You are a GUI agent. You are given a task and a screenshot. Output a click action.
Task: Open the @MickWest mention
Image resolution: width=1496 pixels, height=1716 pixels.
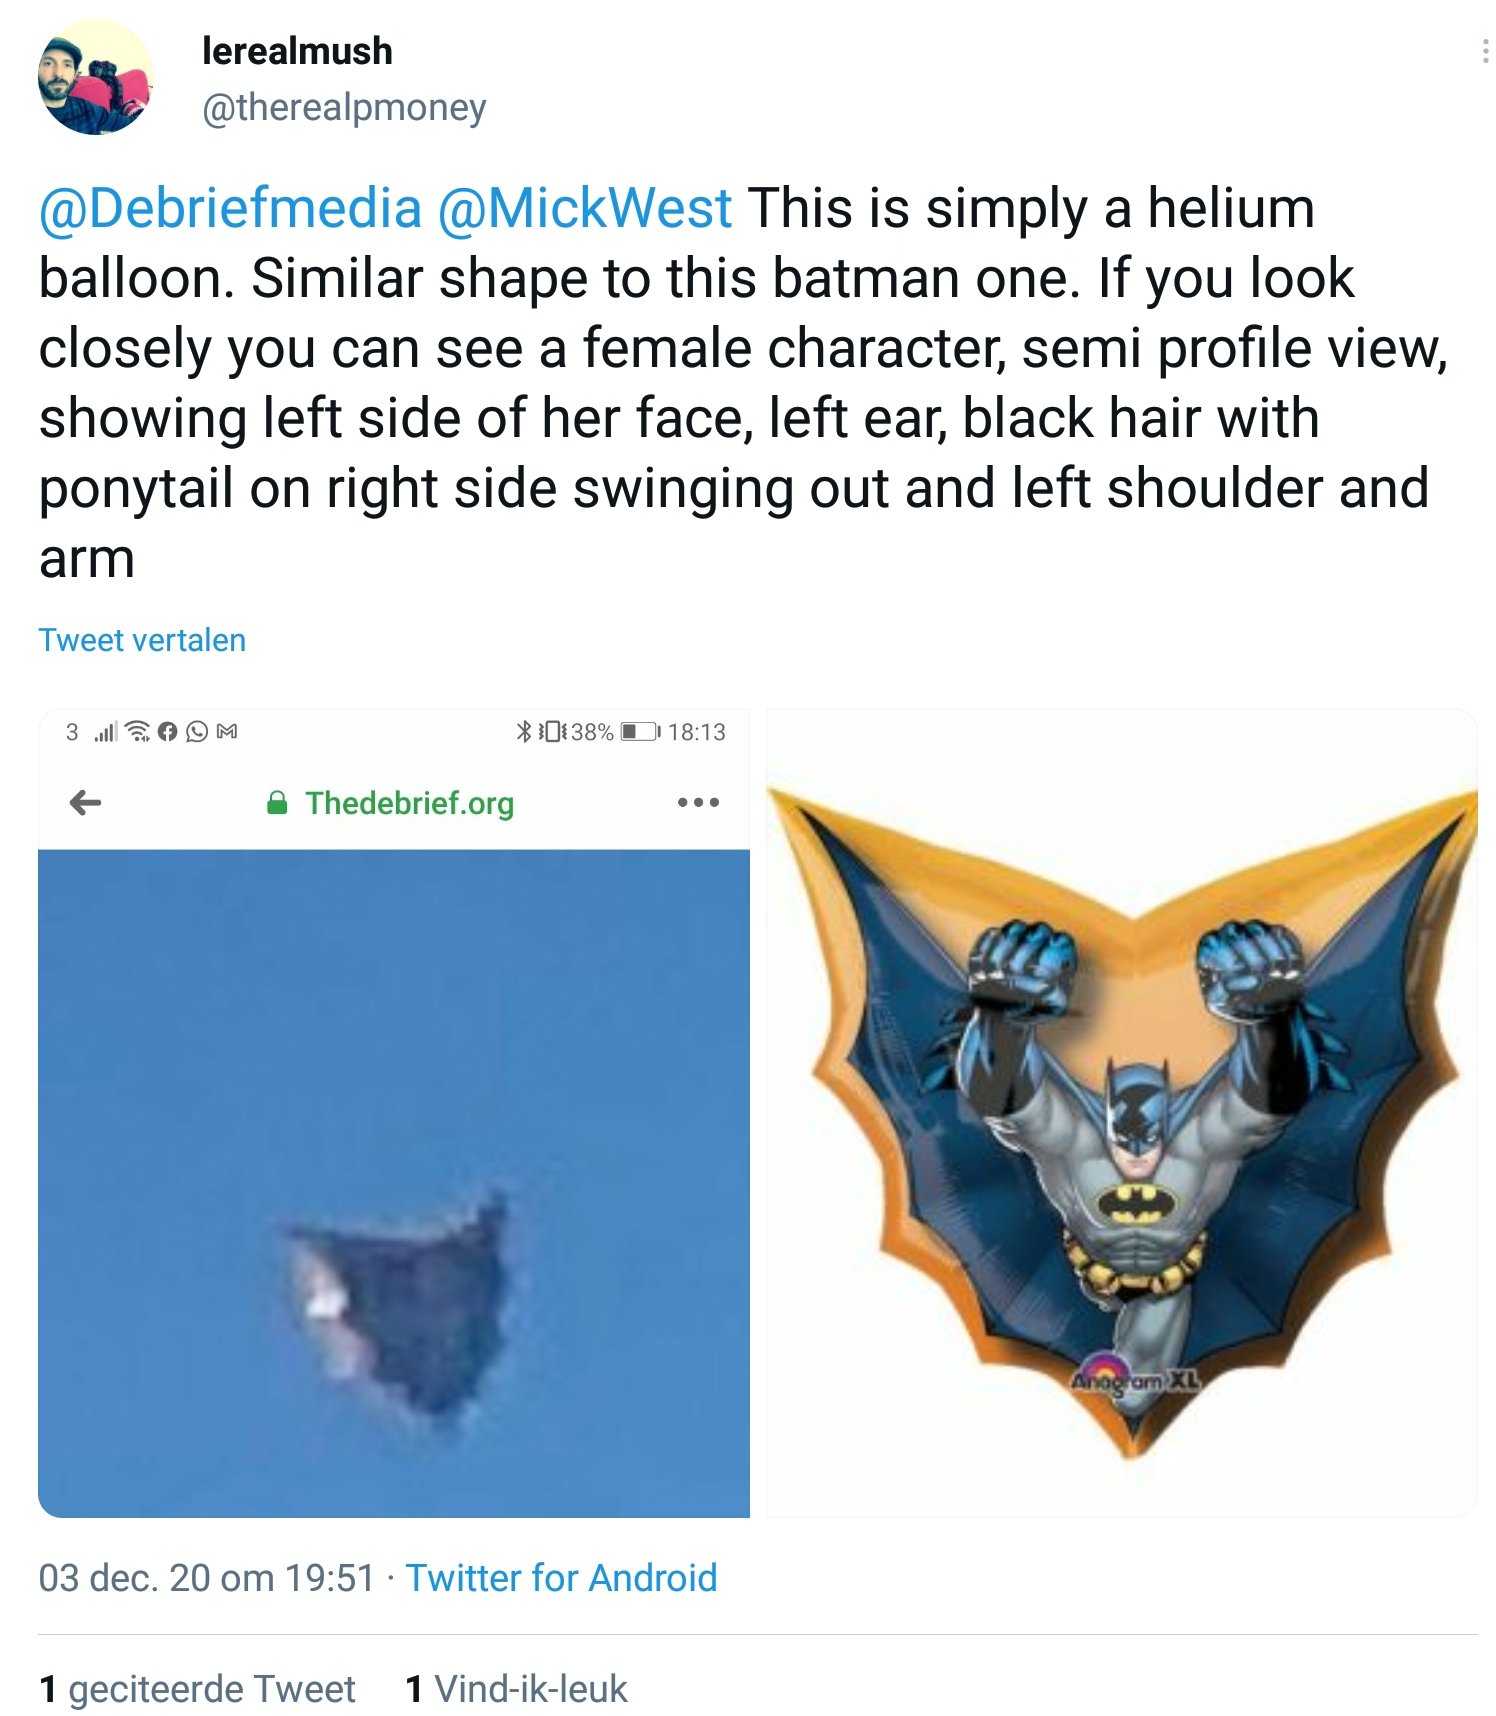pos(585,208)
